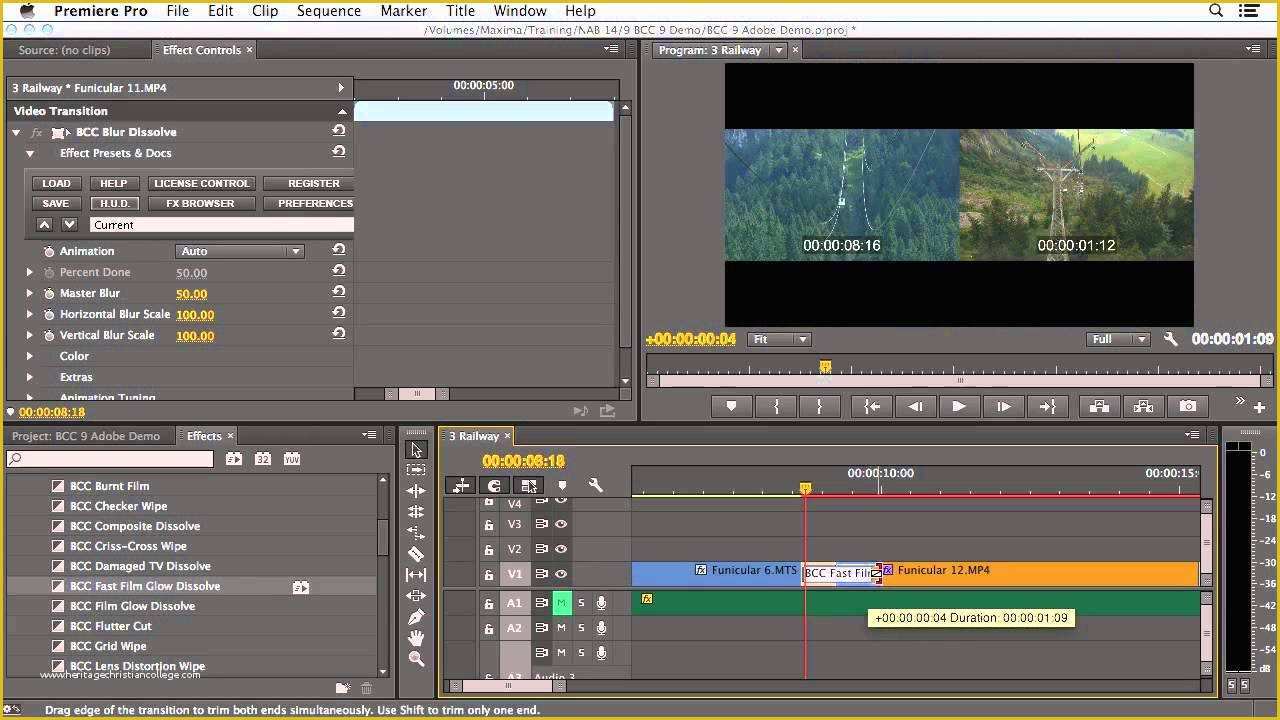Toggle Linked Selection in the timeline
This screenshot has width=1280, height=720.
(x=528, y=485)
